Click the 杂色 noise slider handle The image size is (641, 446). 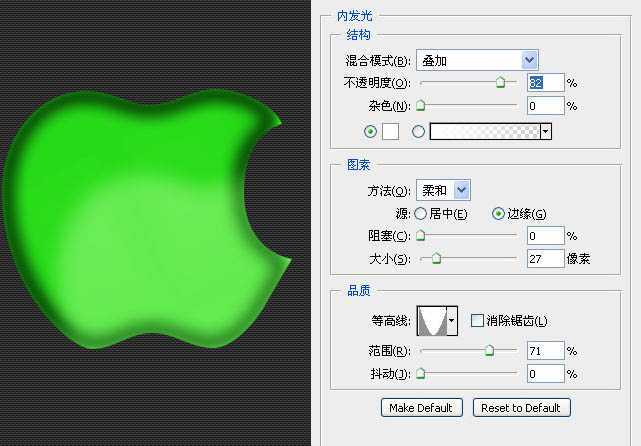pyautogui.click(x=421, y=106)
